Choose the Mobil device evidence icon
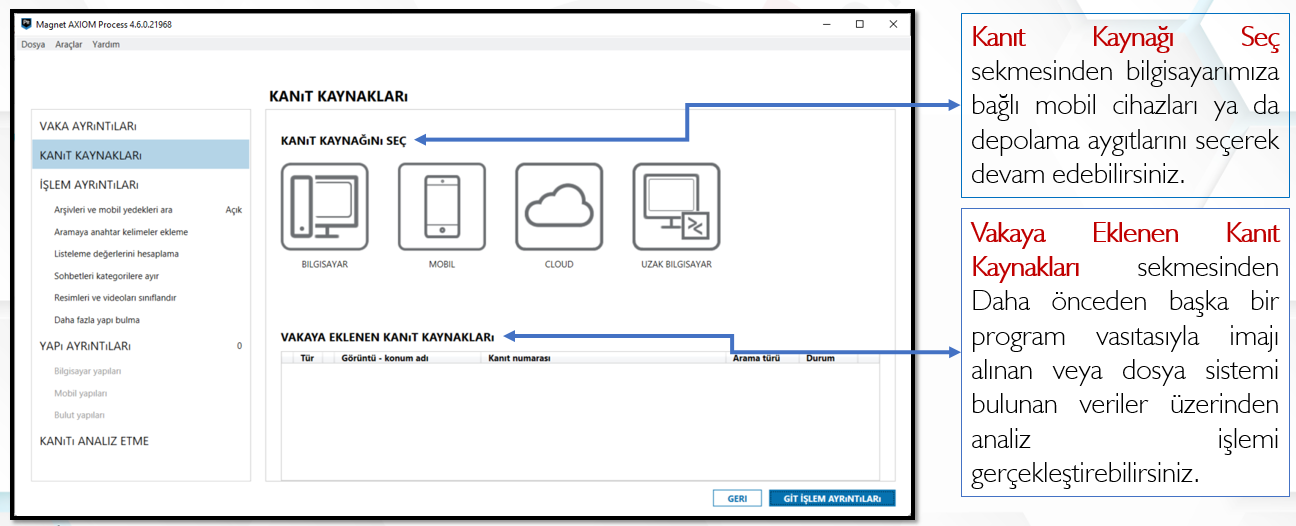Viewport: 1296px width, 526px height. point(441,206)
